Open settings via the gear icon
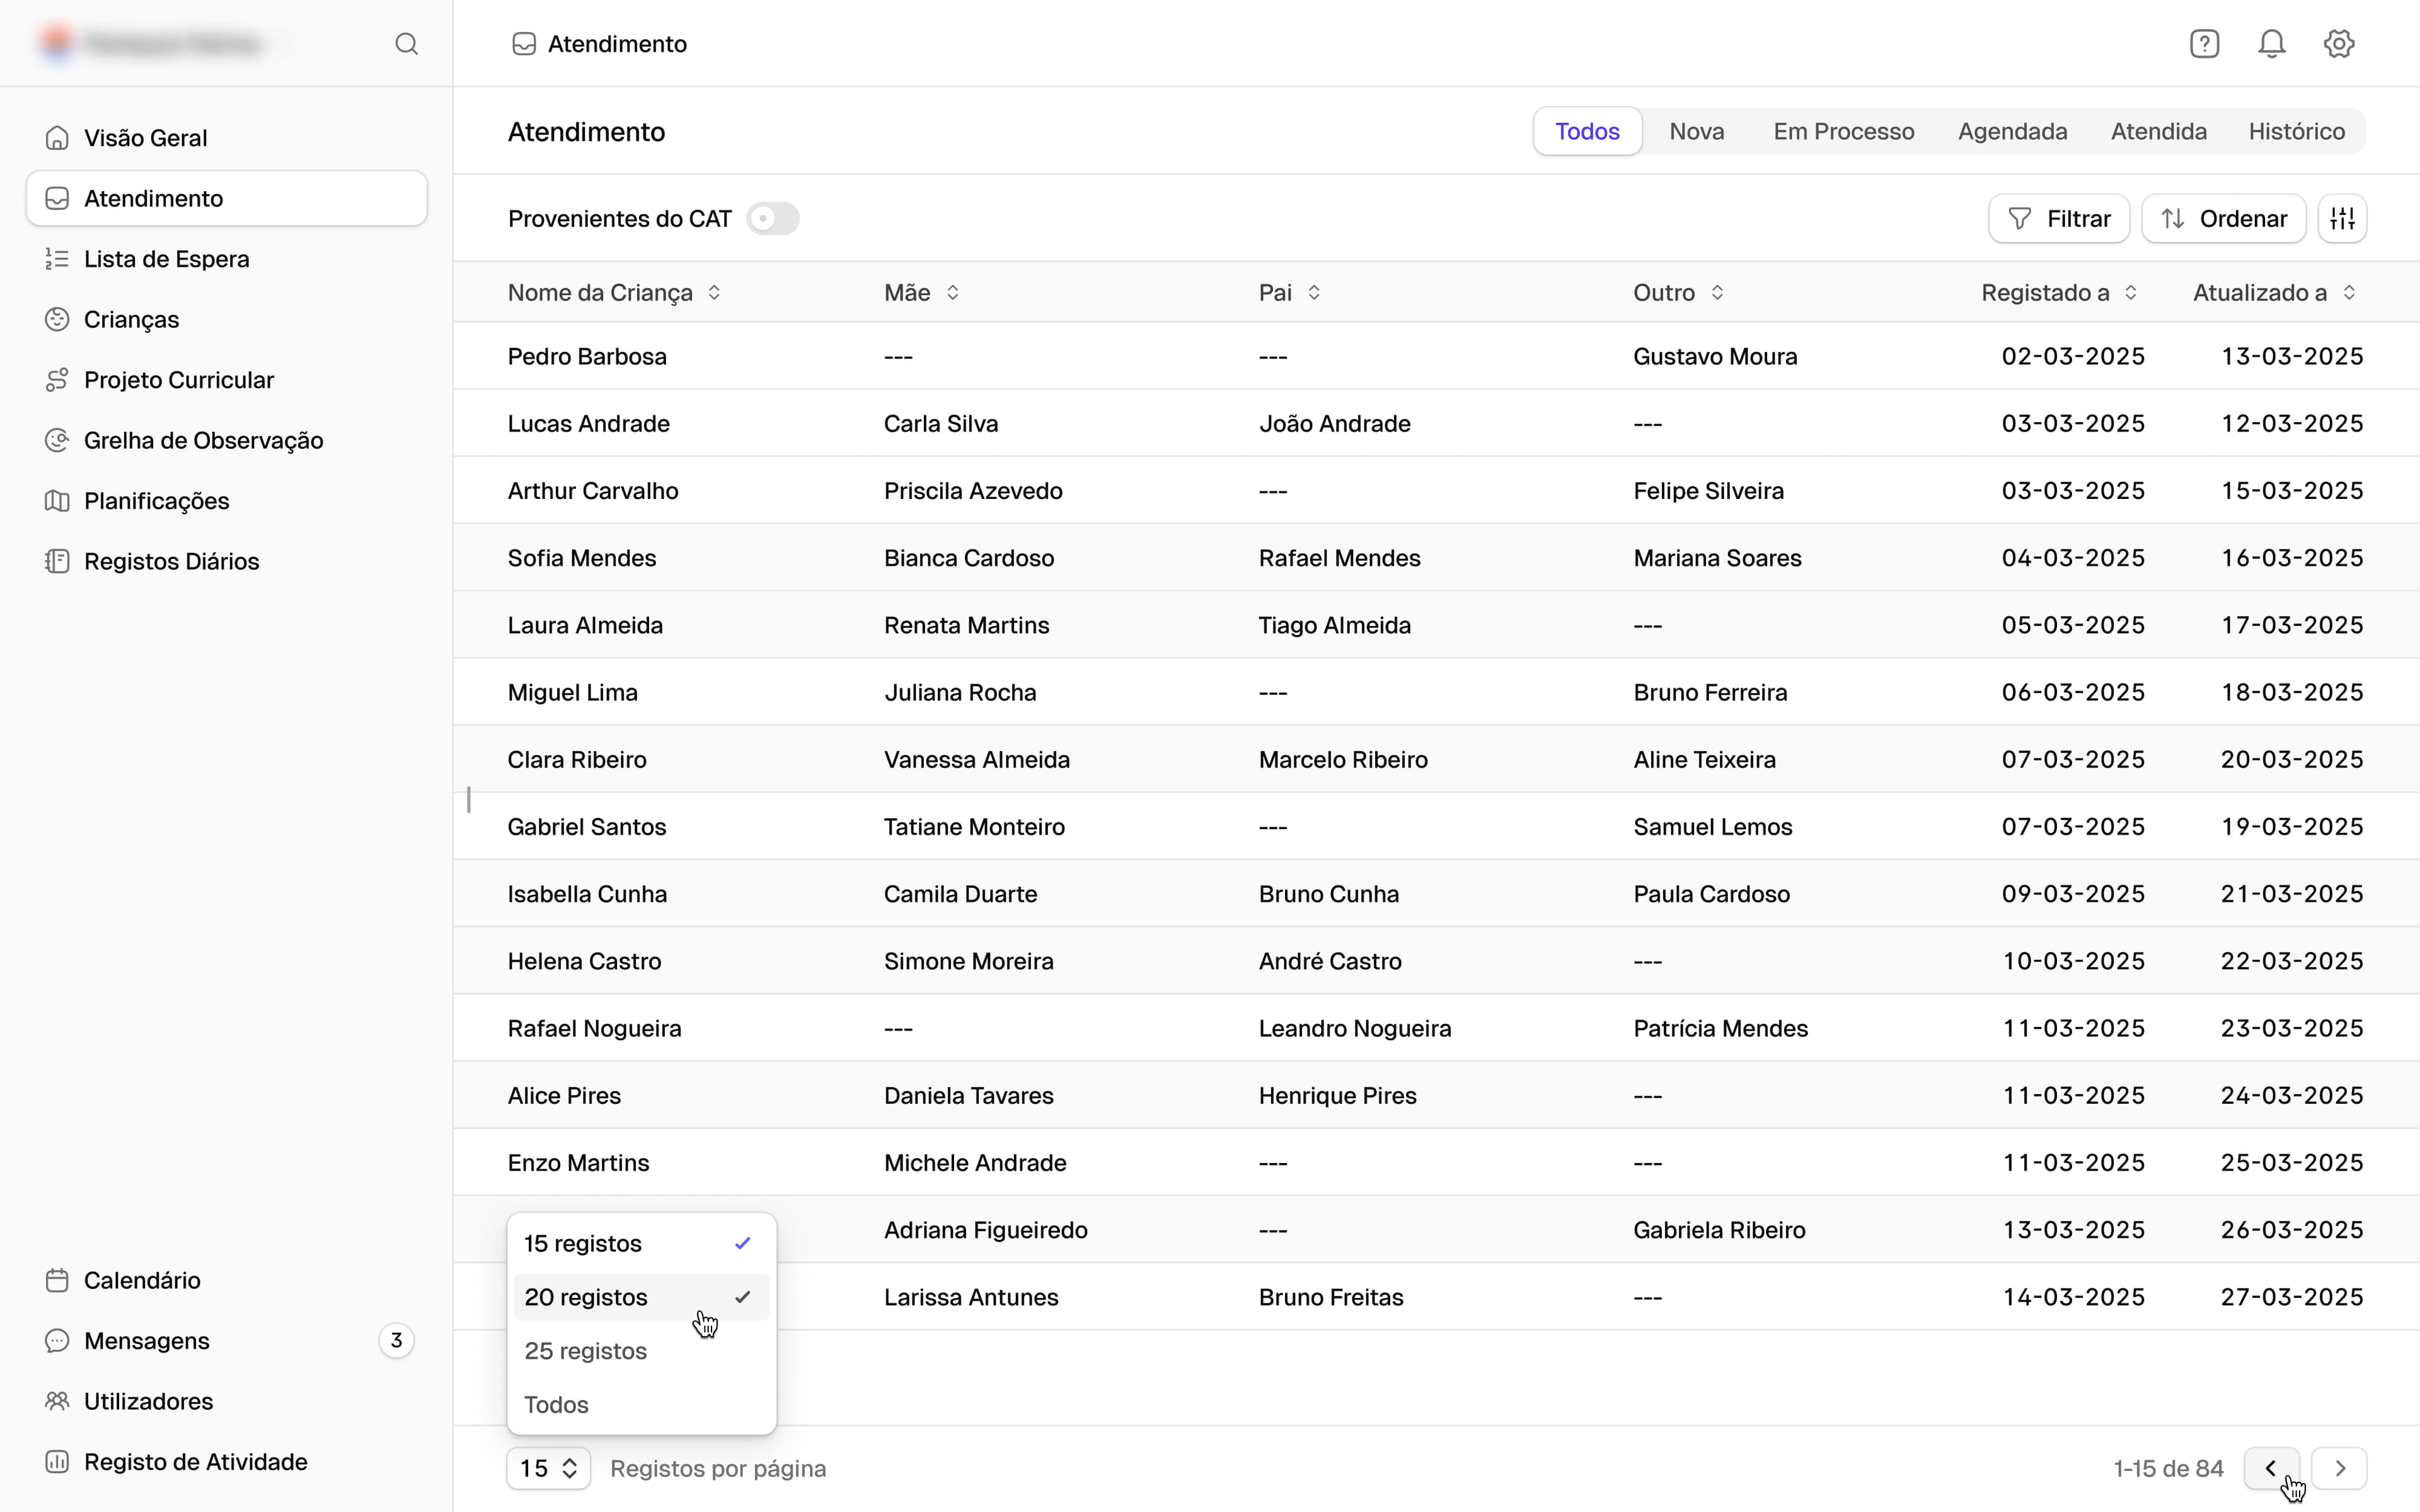 coord(2338,43)
